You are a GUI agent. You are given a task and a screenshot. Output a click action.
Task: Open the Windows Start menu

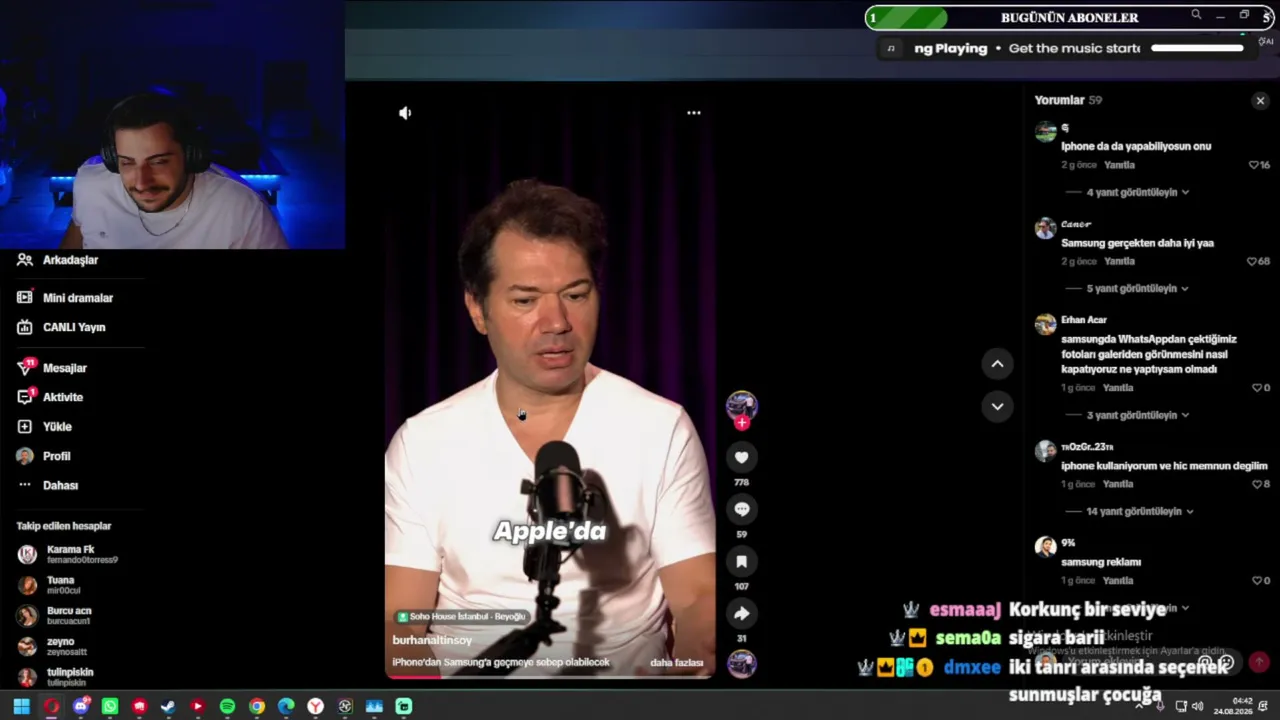tap(21, 706)
